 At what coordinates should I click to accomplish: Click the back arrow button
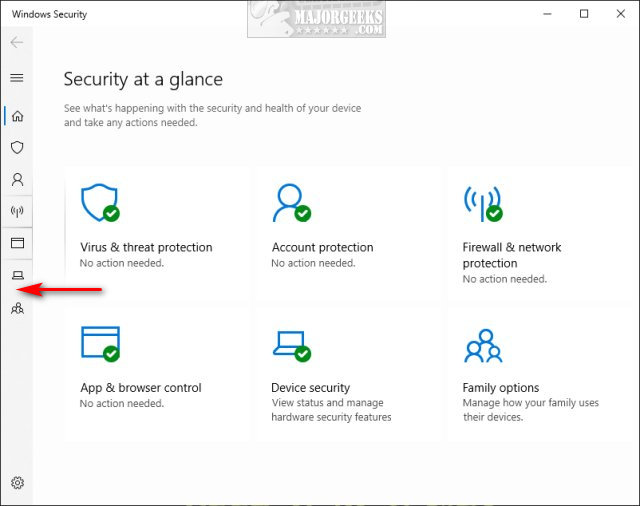point(17,43)
